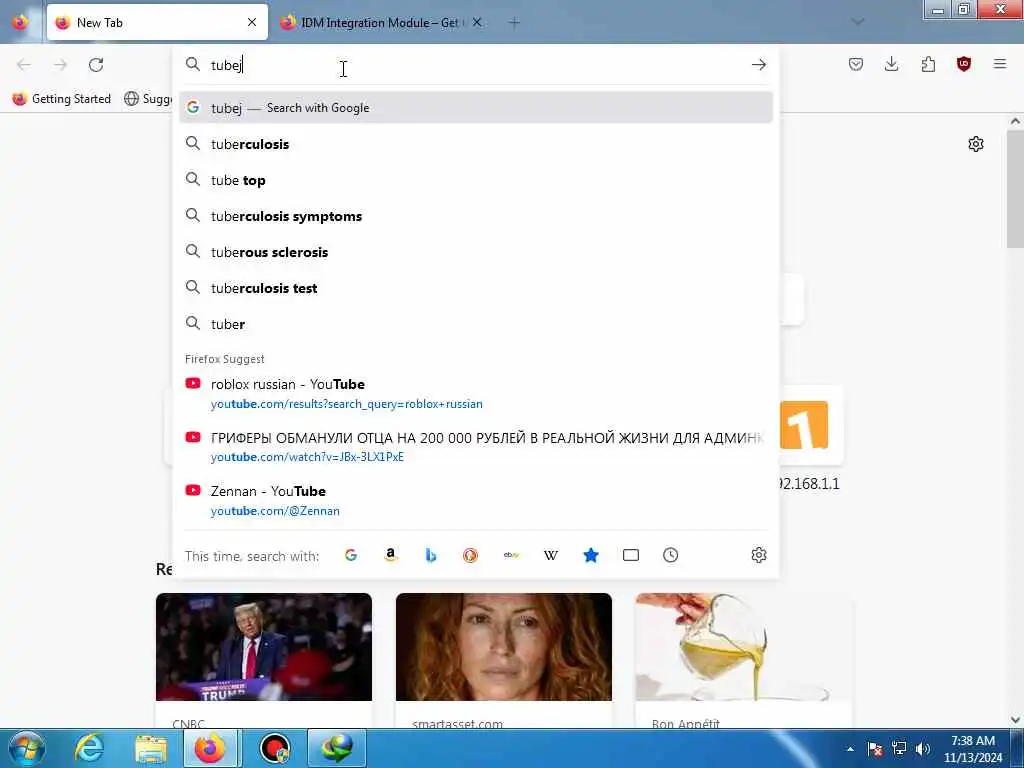This screenshot has height=768, width=1024.
Task: Search this time with Bing icon
Action: tap(430, 555)
